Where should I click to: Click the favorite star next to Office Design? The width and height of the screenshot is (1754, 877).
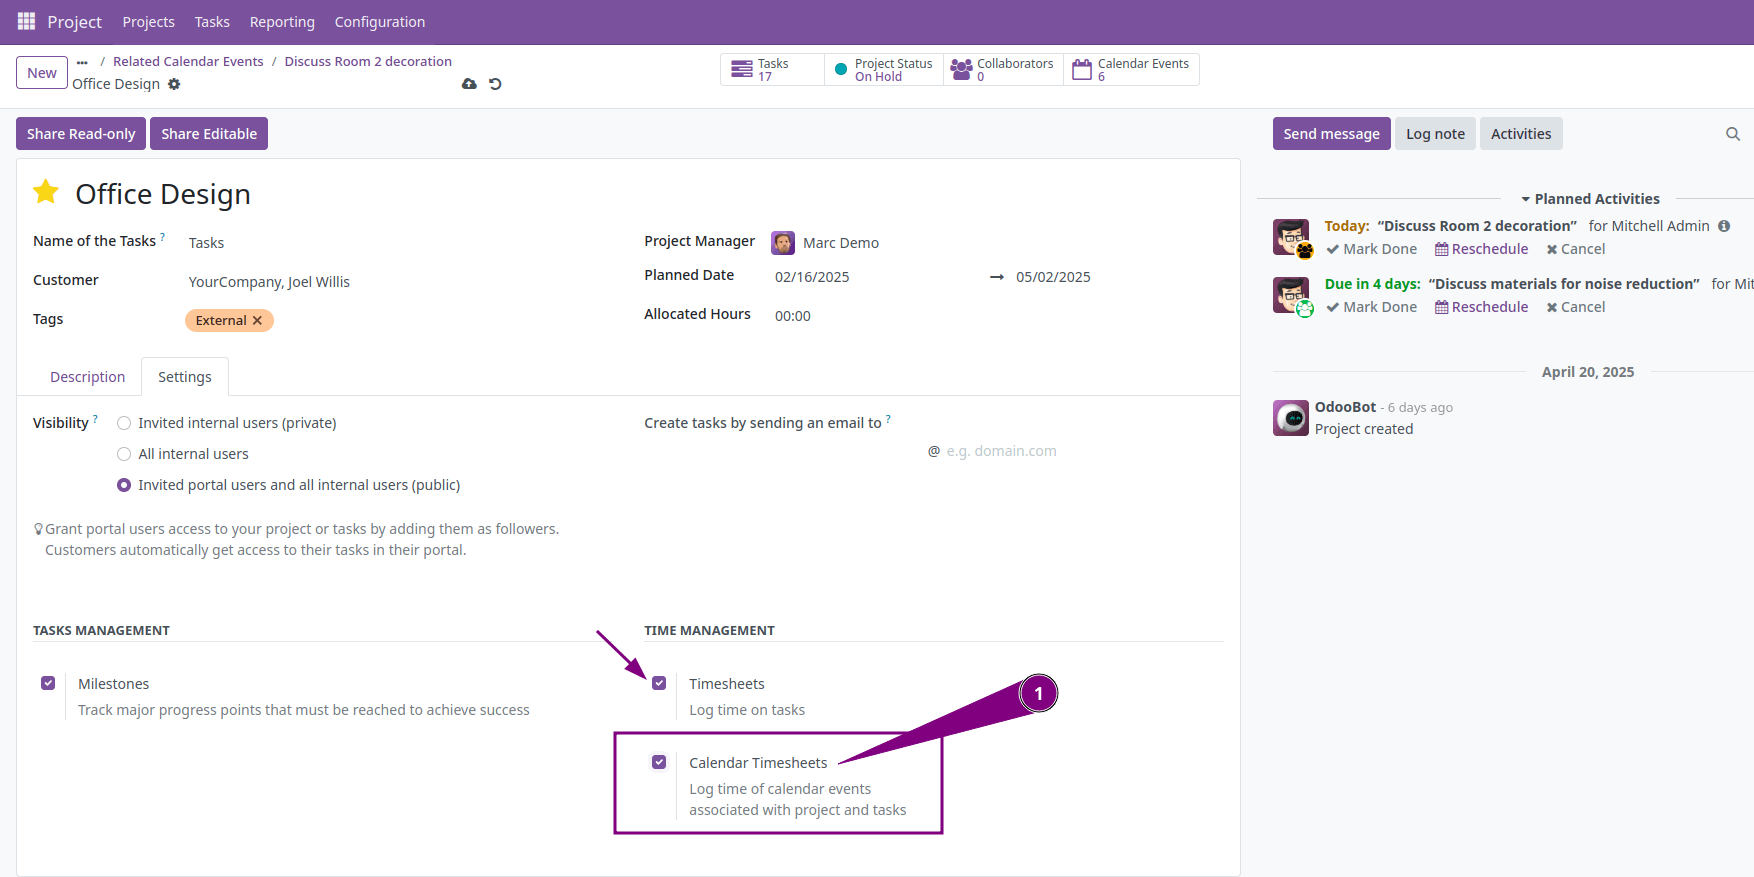click(x=46, y=192)
